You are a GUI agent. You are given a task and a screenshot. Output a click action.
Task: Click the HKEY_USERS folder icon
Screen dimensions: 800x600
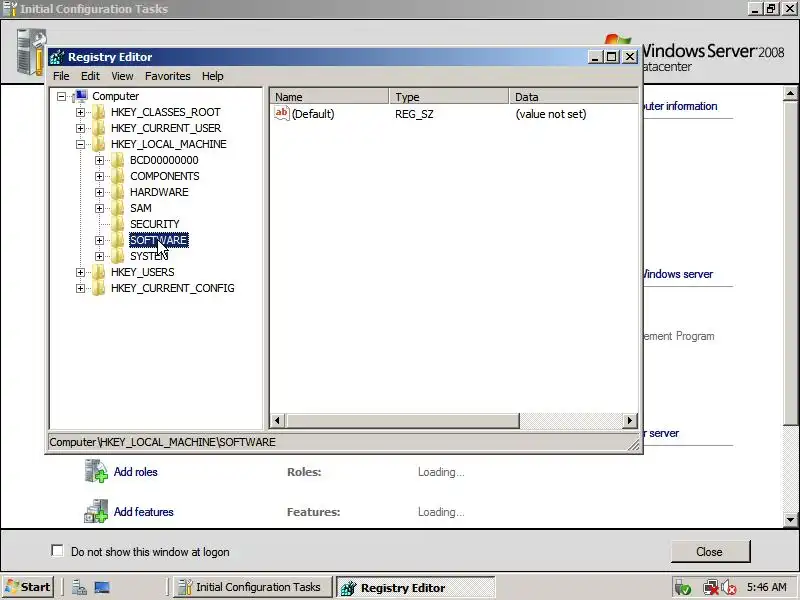coord(99,272)
